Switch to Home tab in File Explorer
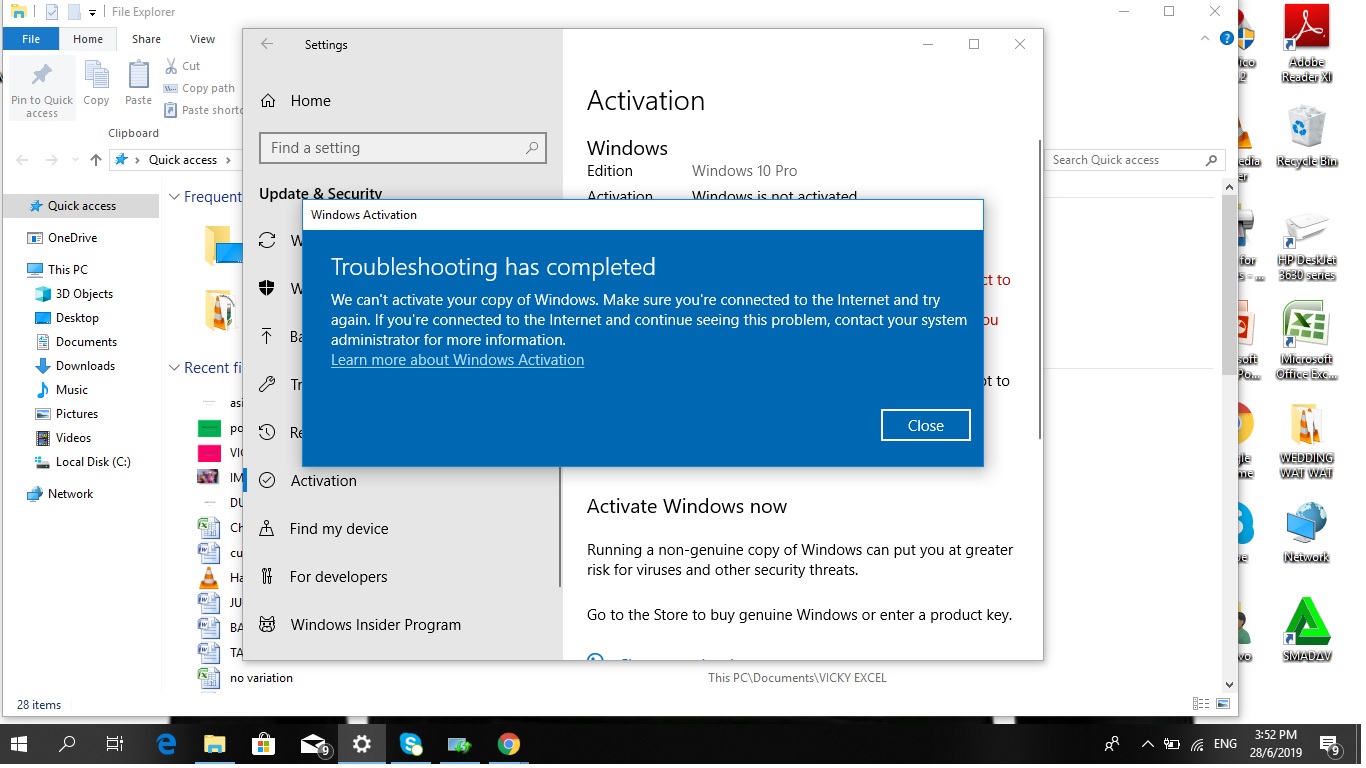This screenshot has width=1366, height=768. (x=88, y=39)
